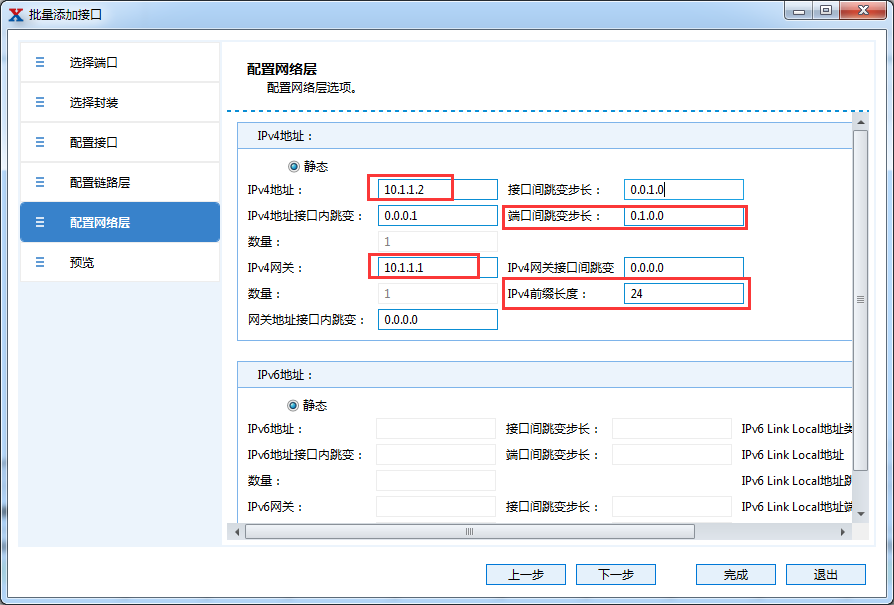Click the list icon beside 选择封装
This screenshot has height=605, width=894.
(40, 102)
